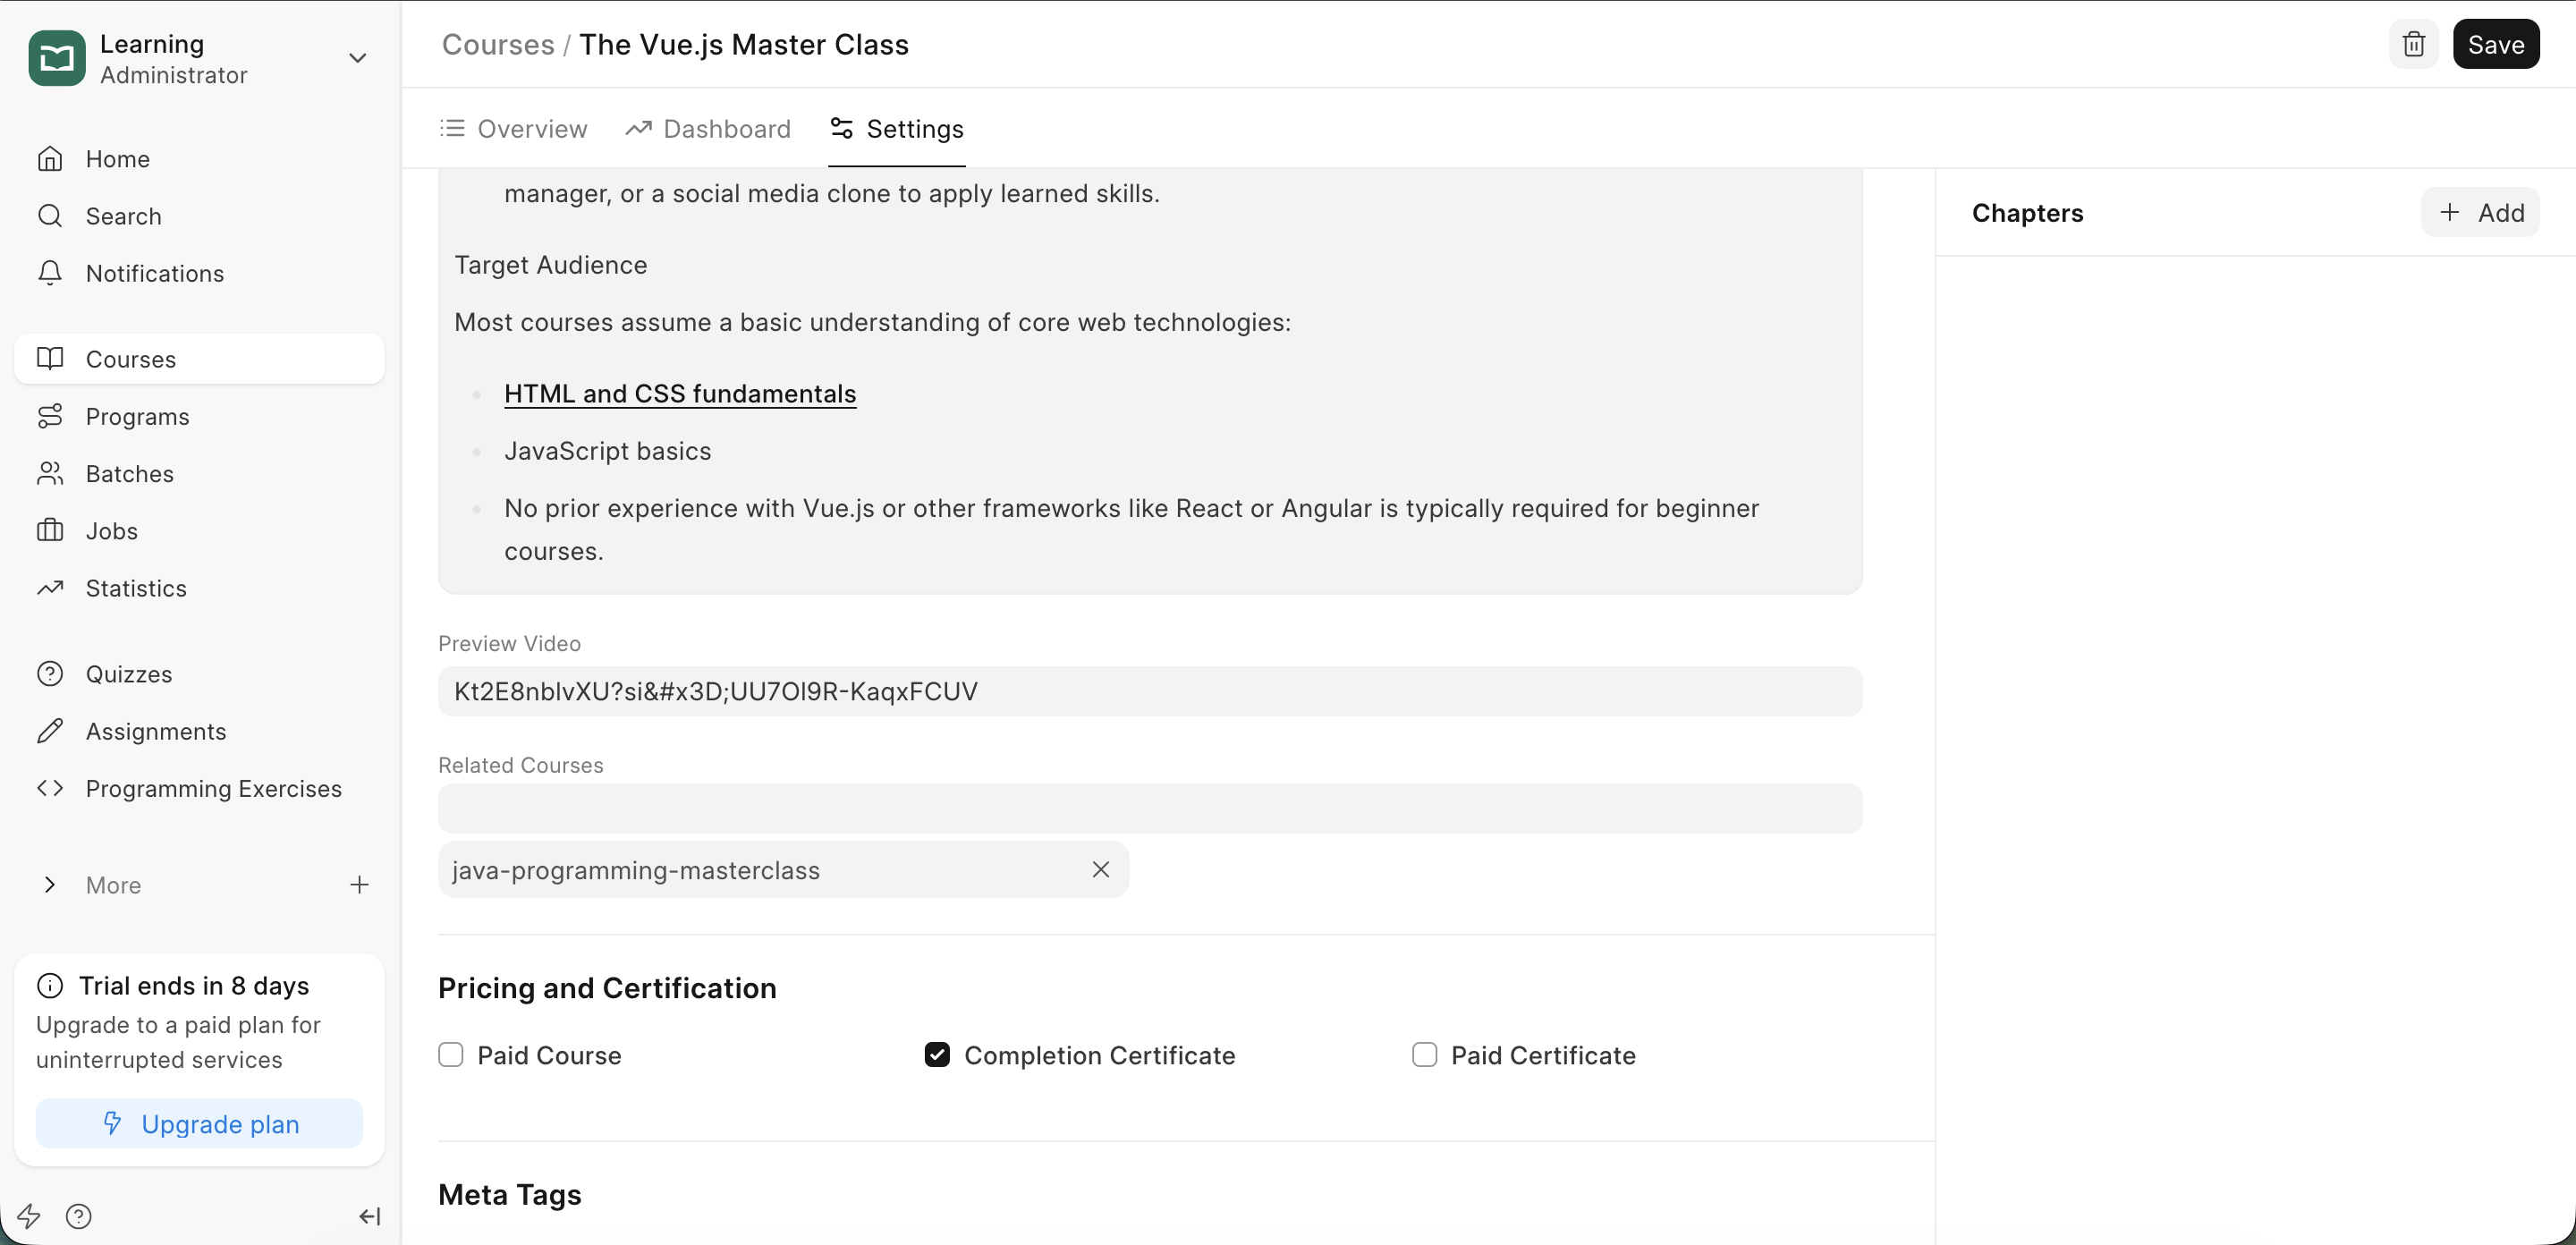Click into the Preview Video field

click(1149, 691)
